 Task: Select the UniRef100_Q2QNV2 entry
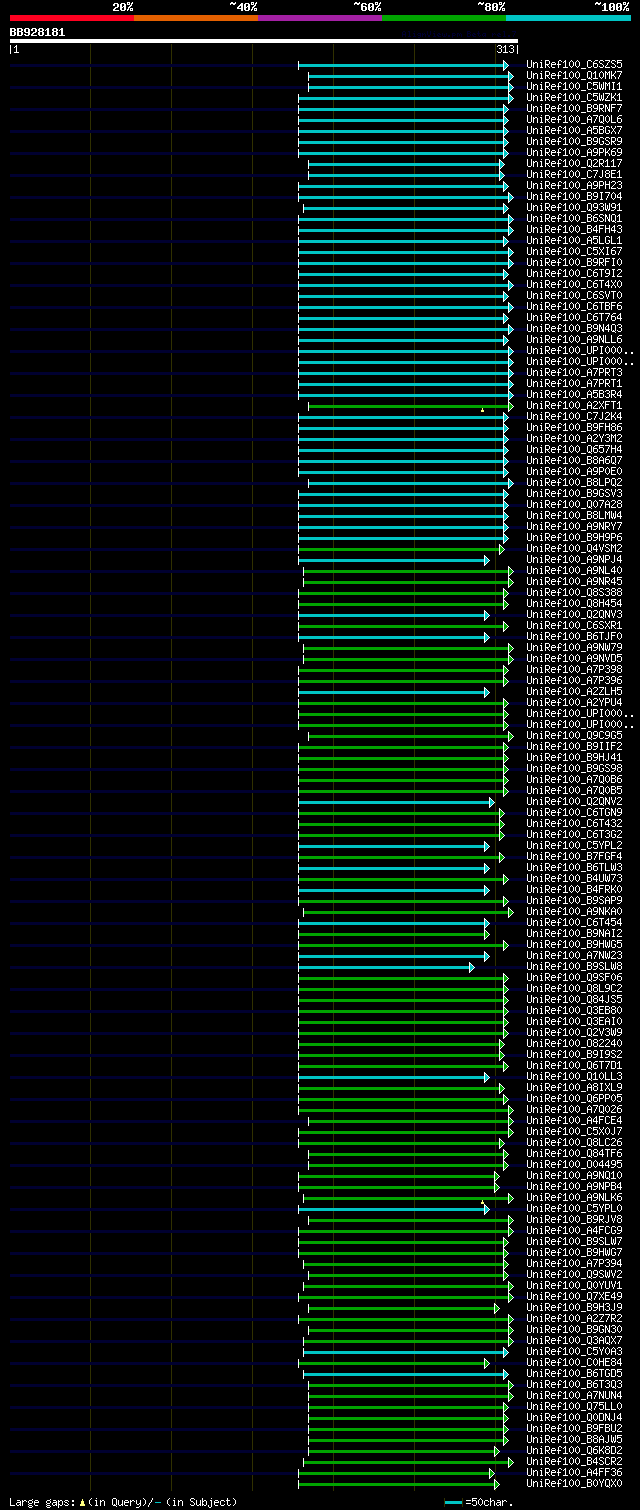(x=574, y=801)
